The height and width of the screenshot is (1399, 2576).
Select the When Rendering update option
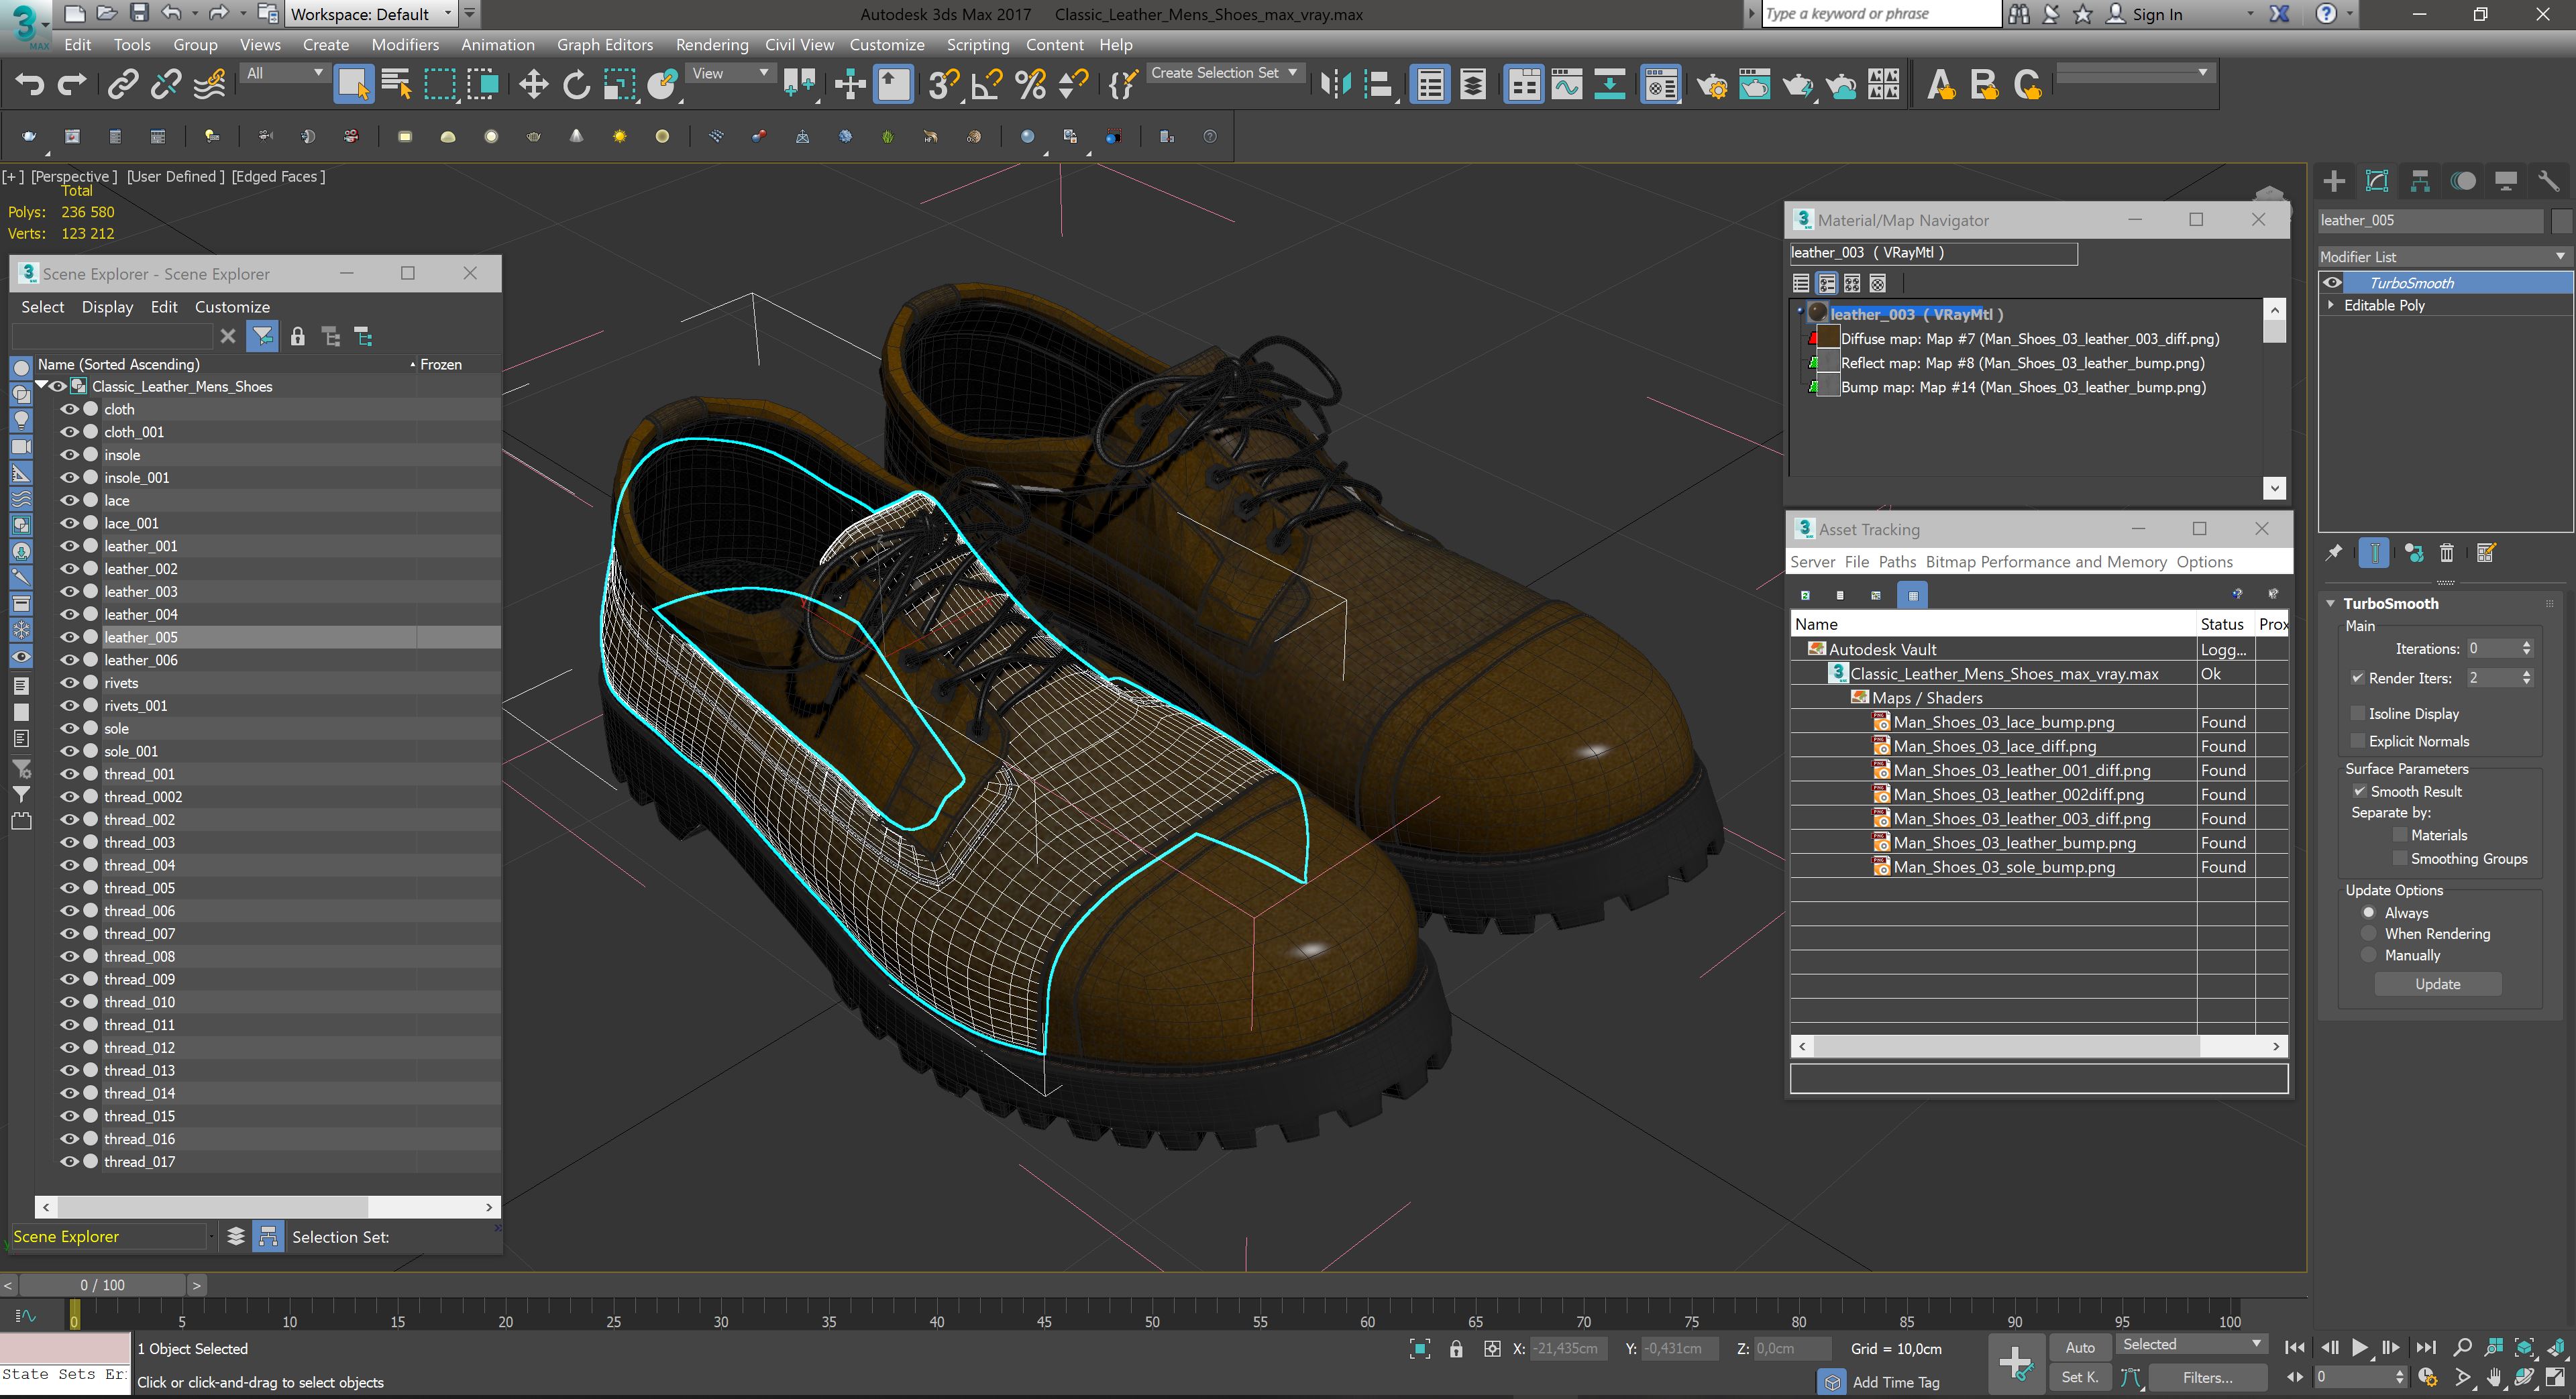pyautogui.click(x=2369, y=933)
